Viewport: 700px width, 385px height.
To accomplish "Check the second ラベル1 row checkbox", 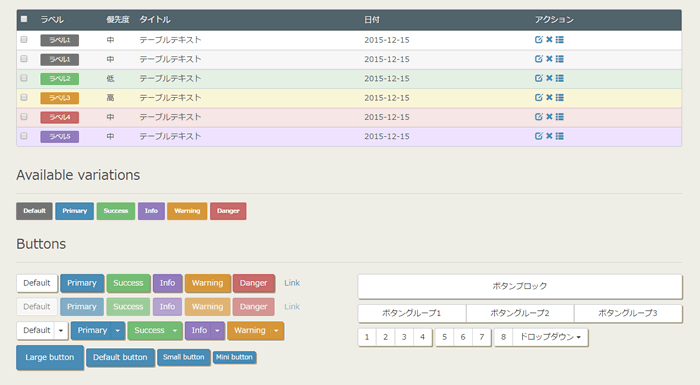I will click(x=24, y=59).
